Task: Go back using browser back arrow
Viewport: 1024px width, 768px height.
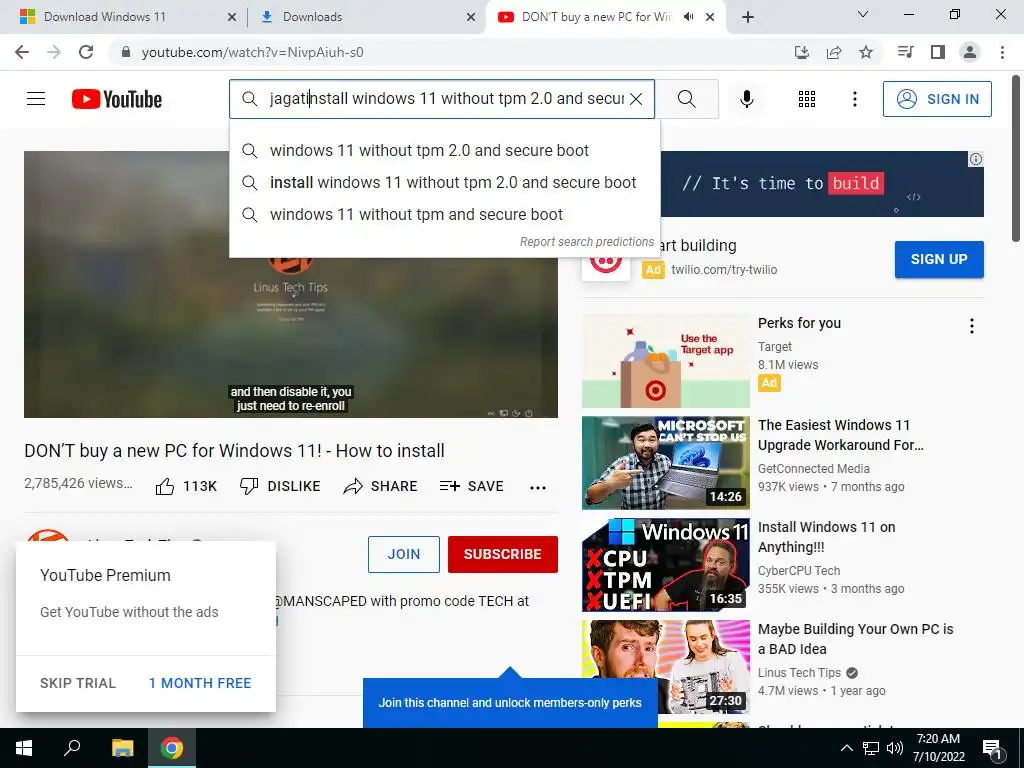Action: click(x=22, y=52)
